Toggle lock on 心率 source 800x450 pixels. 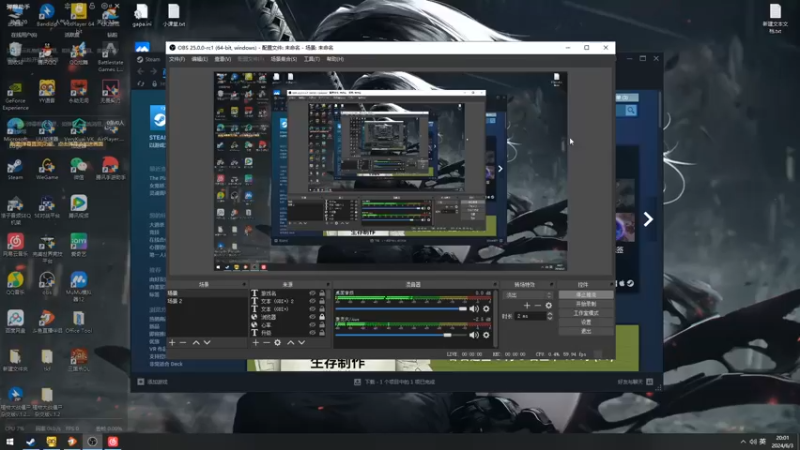point(322,324)
